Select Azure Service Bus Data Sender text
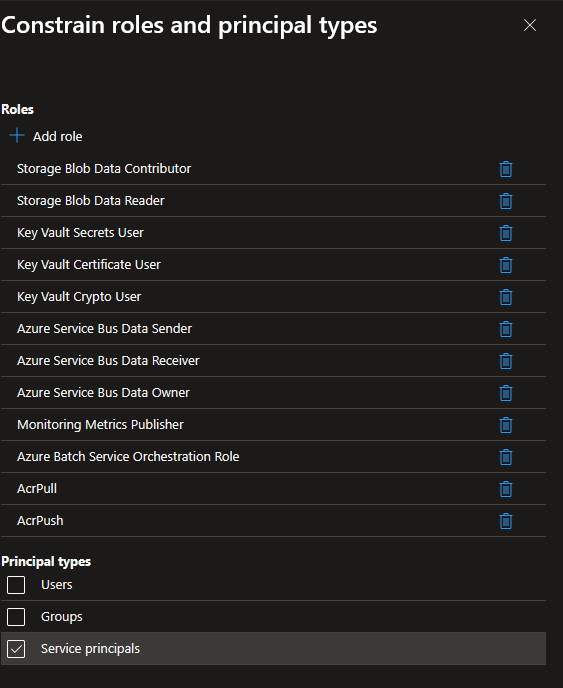This screenshot has height=688, width=563. (x=104, y=329)
